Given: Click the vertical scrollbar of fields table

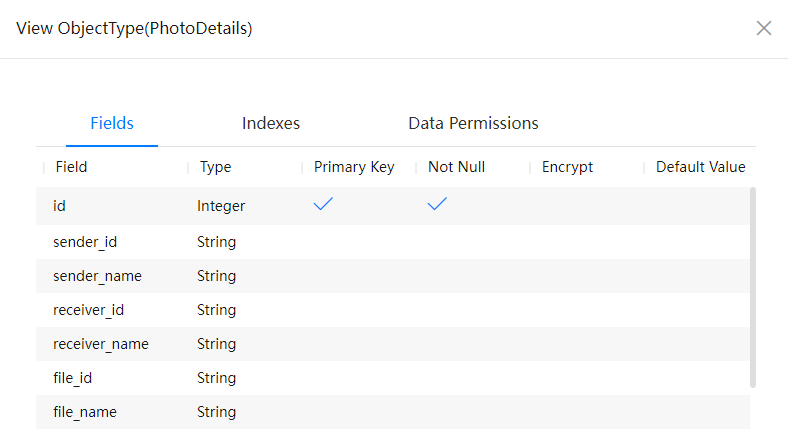Looking at the screenshot, I should [x=752, y=286].
